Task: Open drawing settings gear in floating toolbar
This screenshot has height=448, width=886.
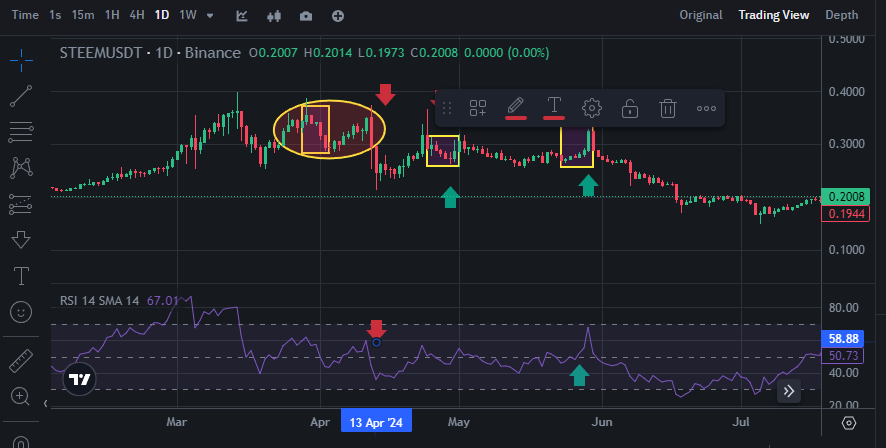Action: 592,108
